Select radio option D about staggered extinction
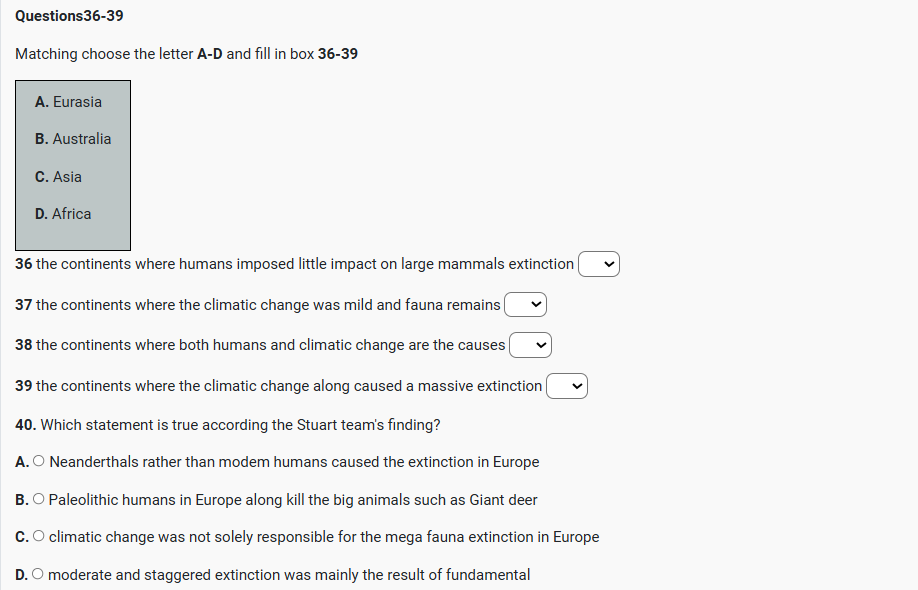Image resolution: width=918 pixels, height=590 pixels. tap(39, 575)
